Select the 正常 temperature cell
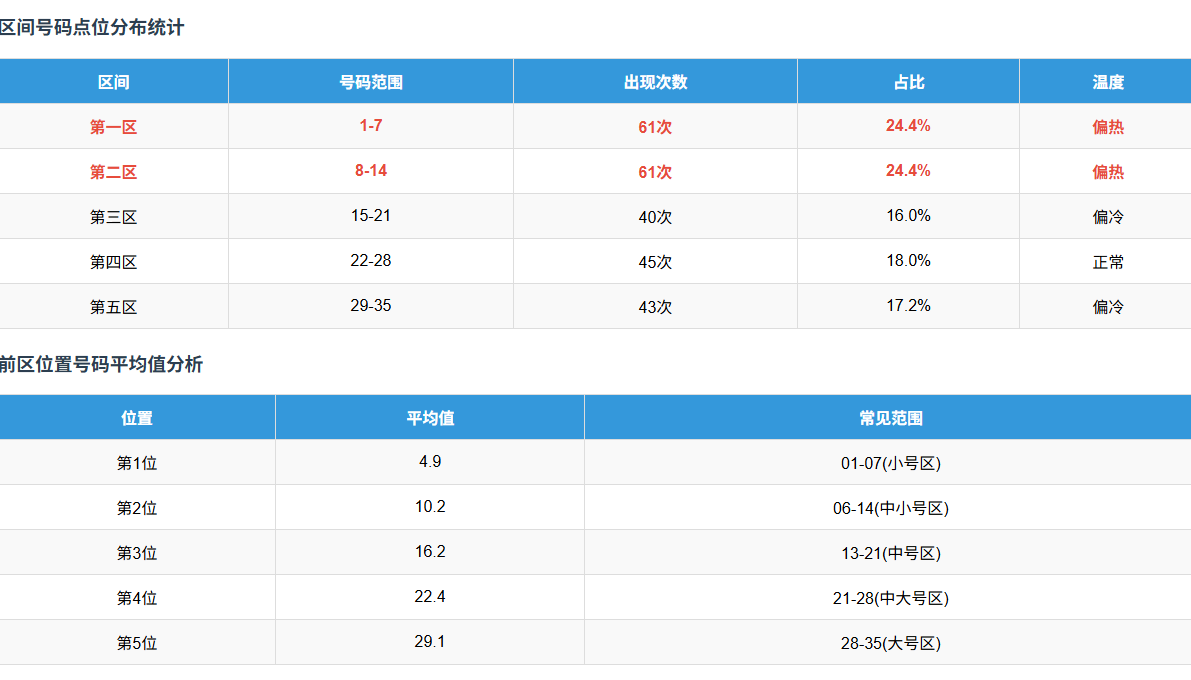 pos(1108,262)
